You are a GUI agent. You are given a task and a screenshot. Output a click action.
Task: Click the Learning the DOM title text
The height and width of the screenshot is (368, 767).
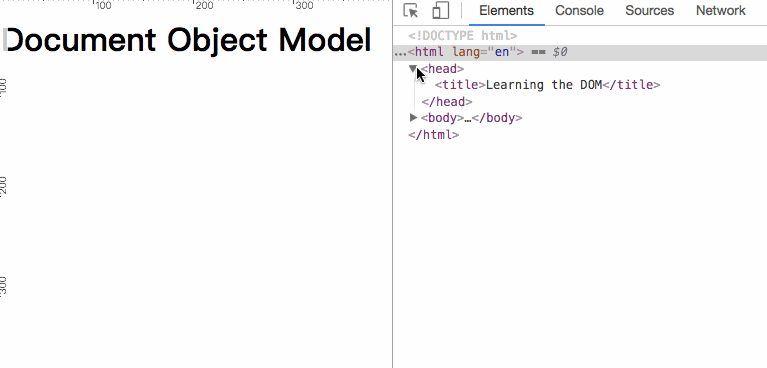[x=544, y=85]
